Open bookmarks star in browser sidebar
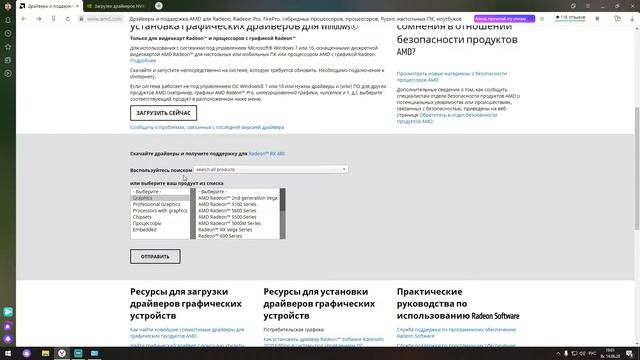640x360 pixels. [x=8, y=47]
